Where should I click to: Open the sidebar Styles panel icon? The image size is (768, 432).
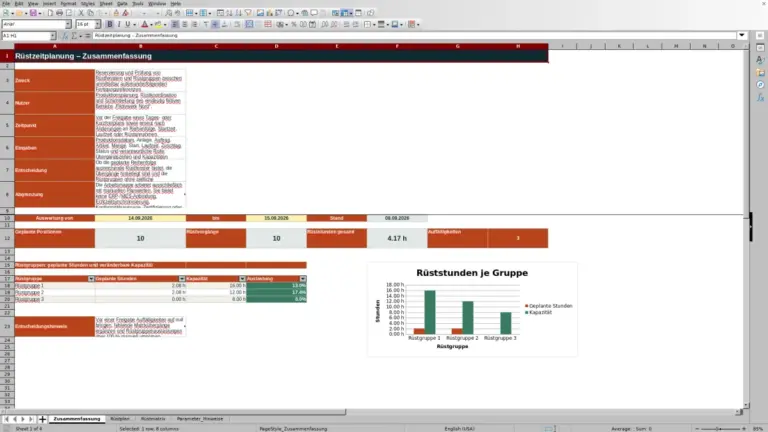tap(760, 60)
